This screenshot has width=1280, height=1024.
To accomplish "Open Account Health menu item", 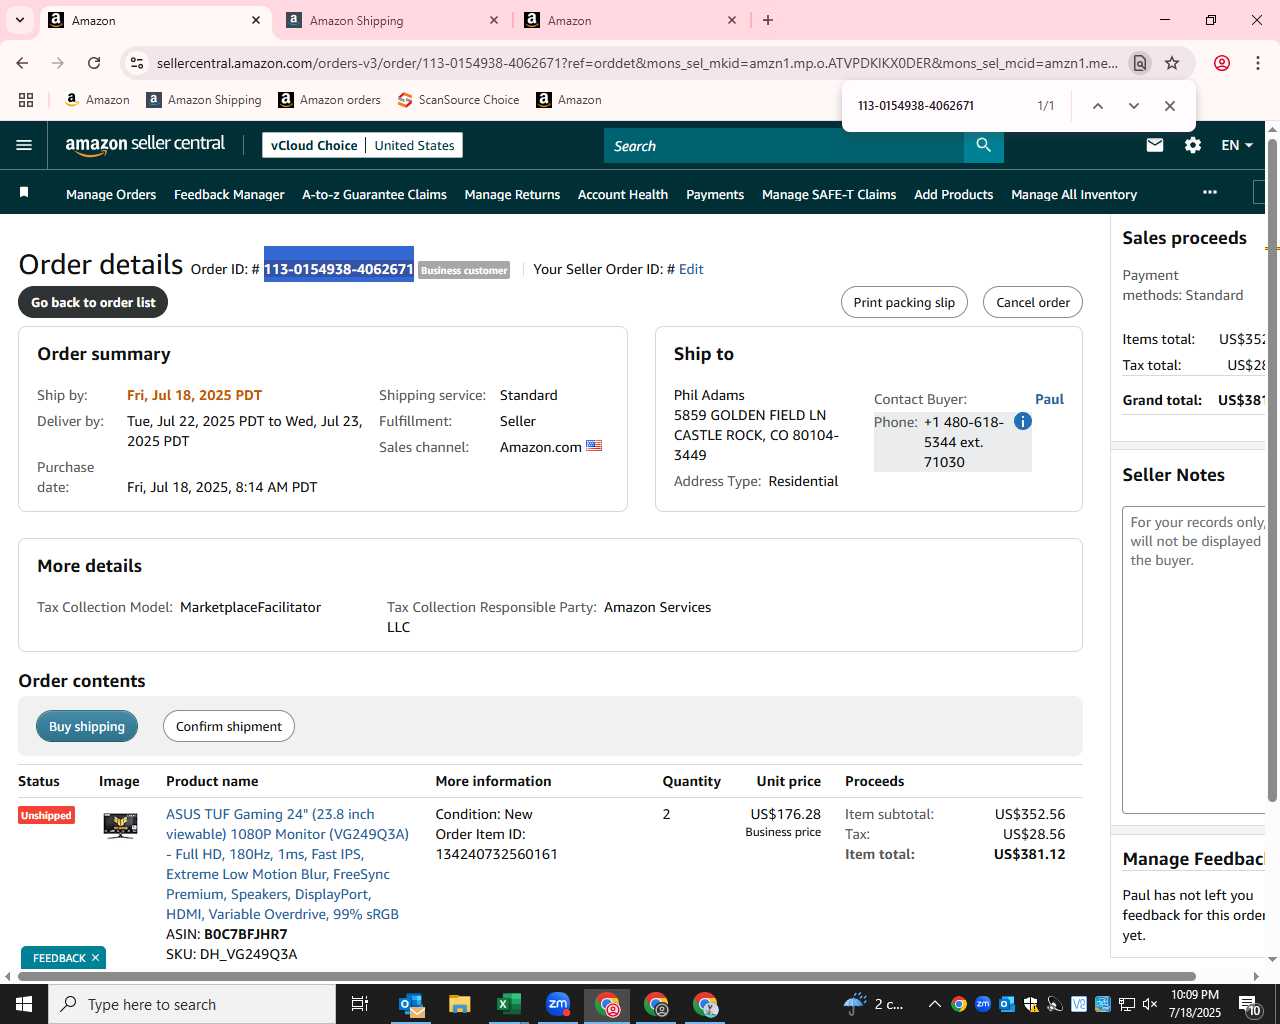I will pyautogui.click(x=623, y=194).
